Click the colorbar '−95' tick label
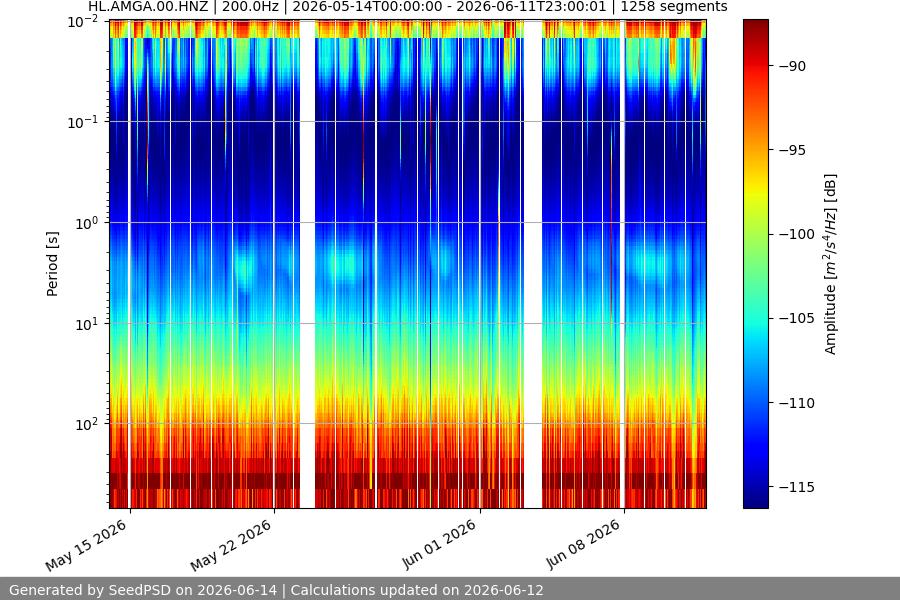 (792, 150)
